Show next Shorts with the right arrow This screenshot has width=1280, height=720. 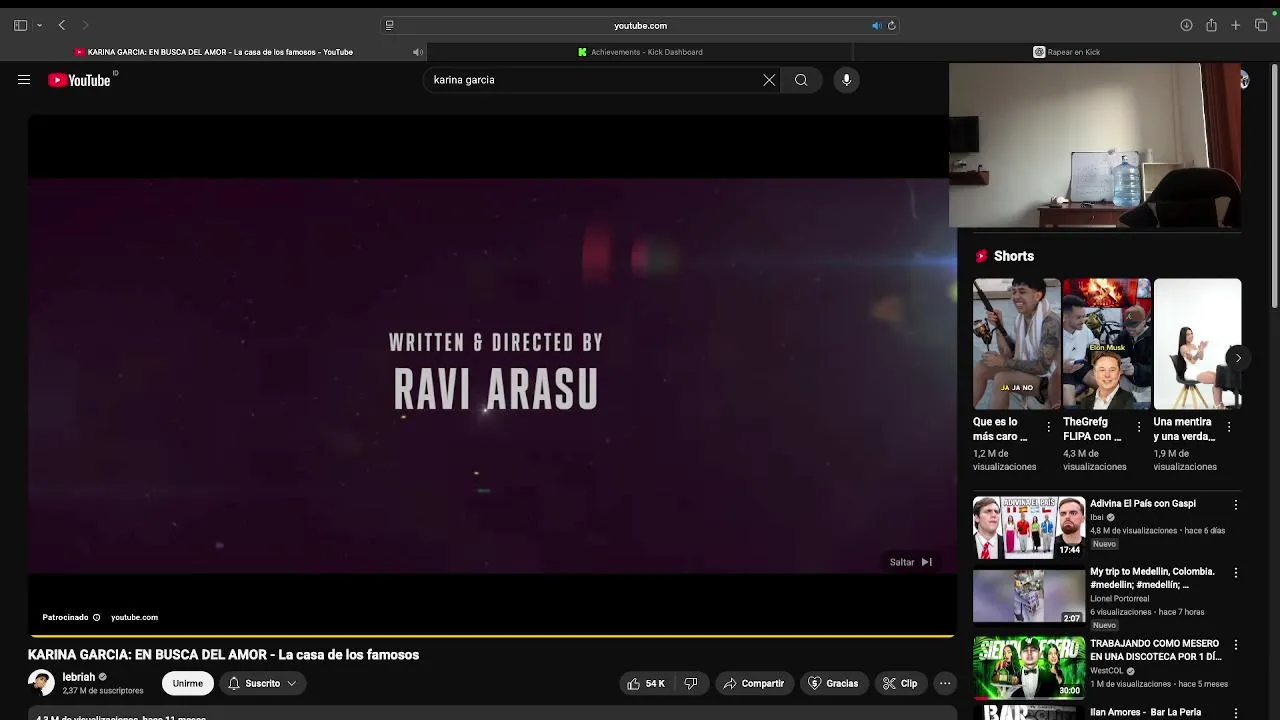click(x=1238, y=358)
